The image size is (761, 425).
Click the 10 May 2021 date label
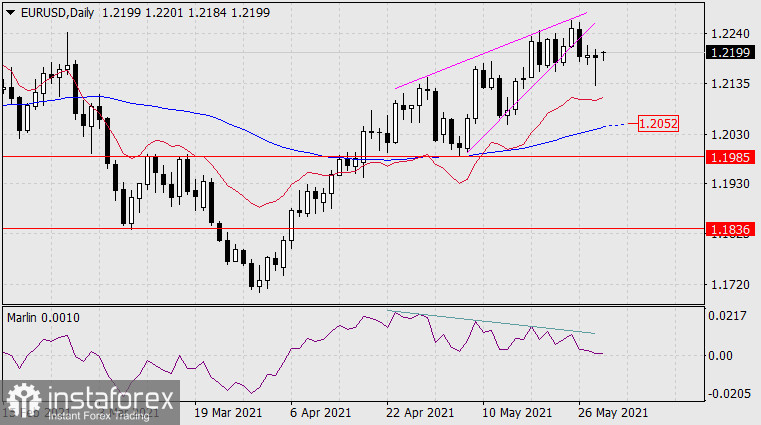[x=518, y=412]
